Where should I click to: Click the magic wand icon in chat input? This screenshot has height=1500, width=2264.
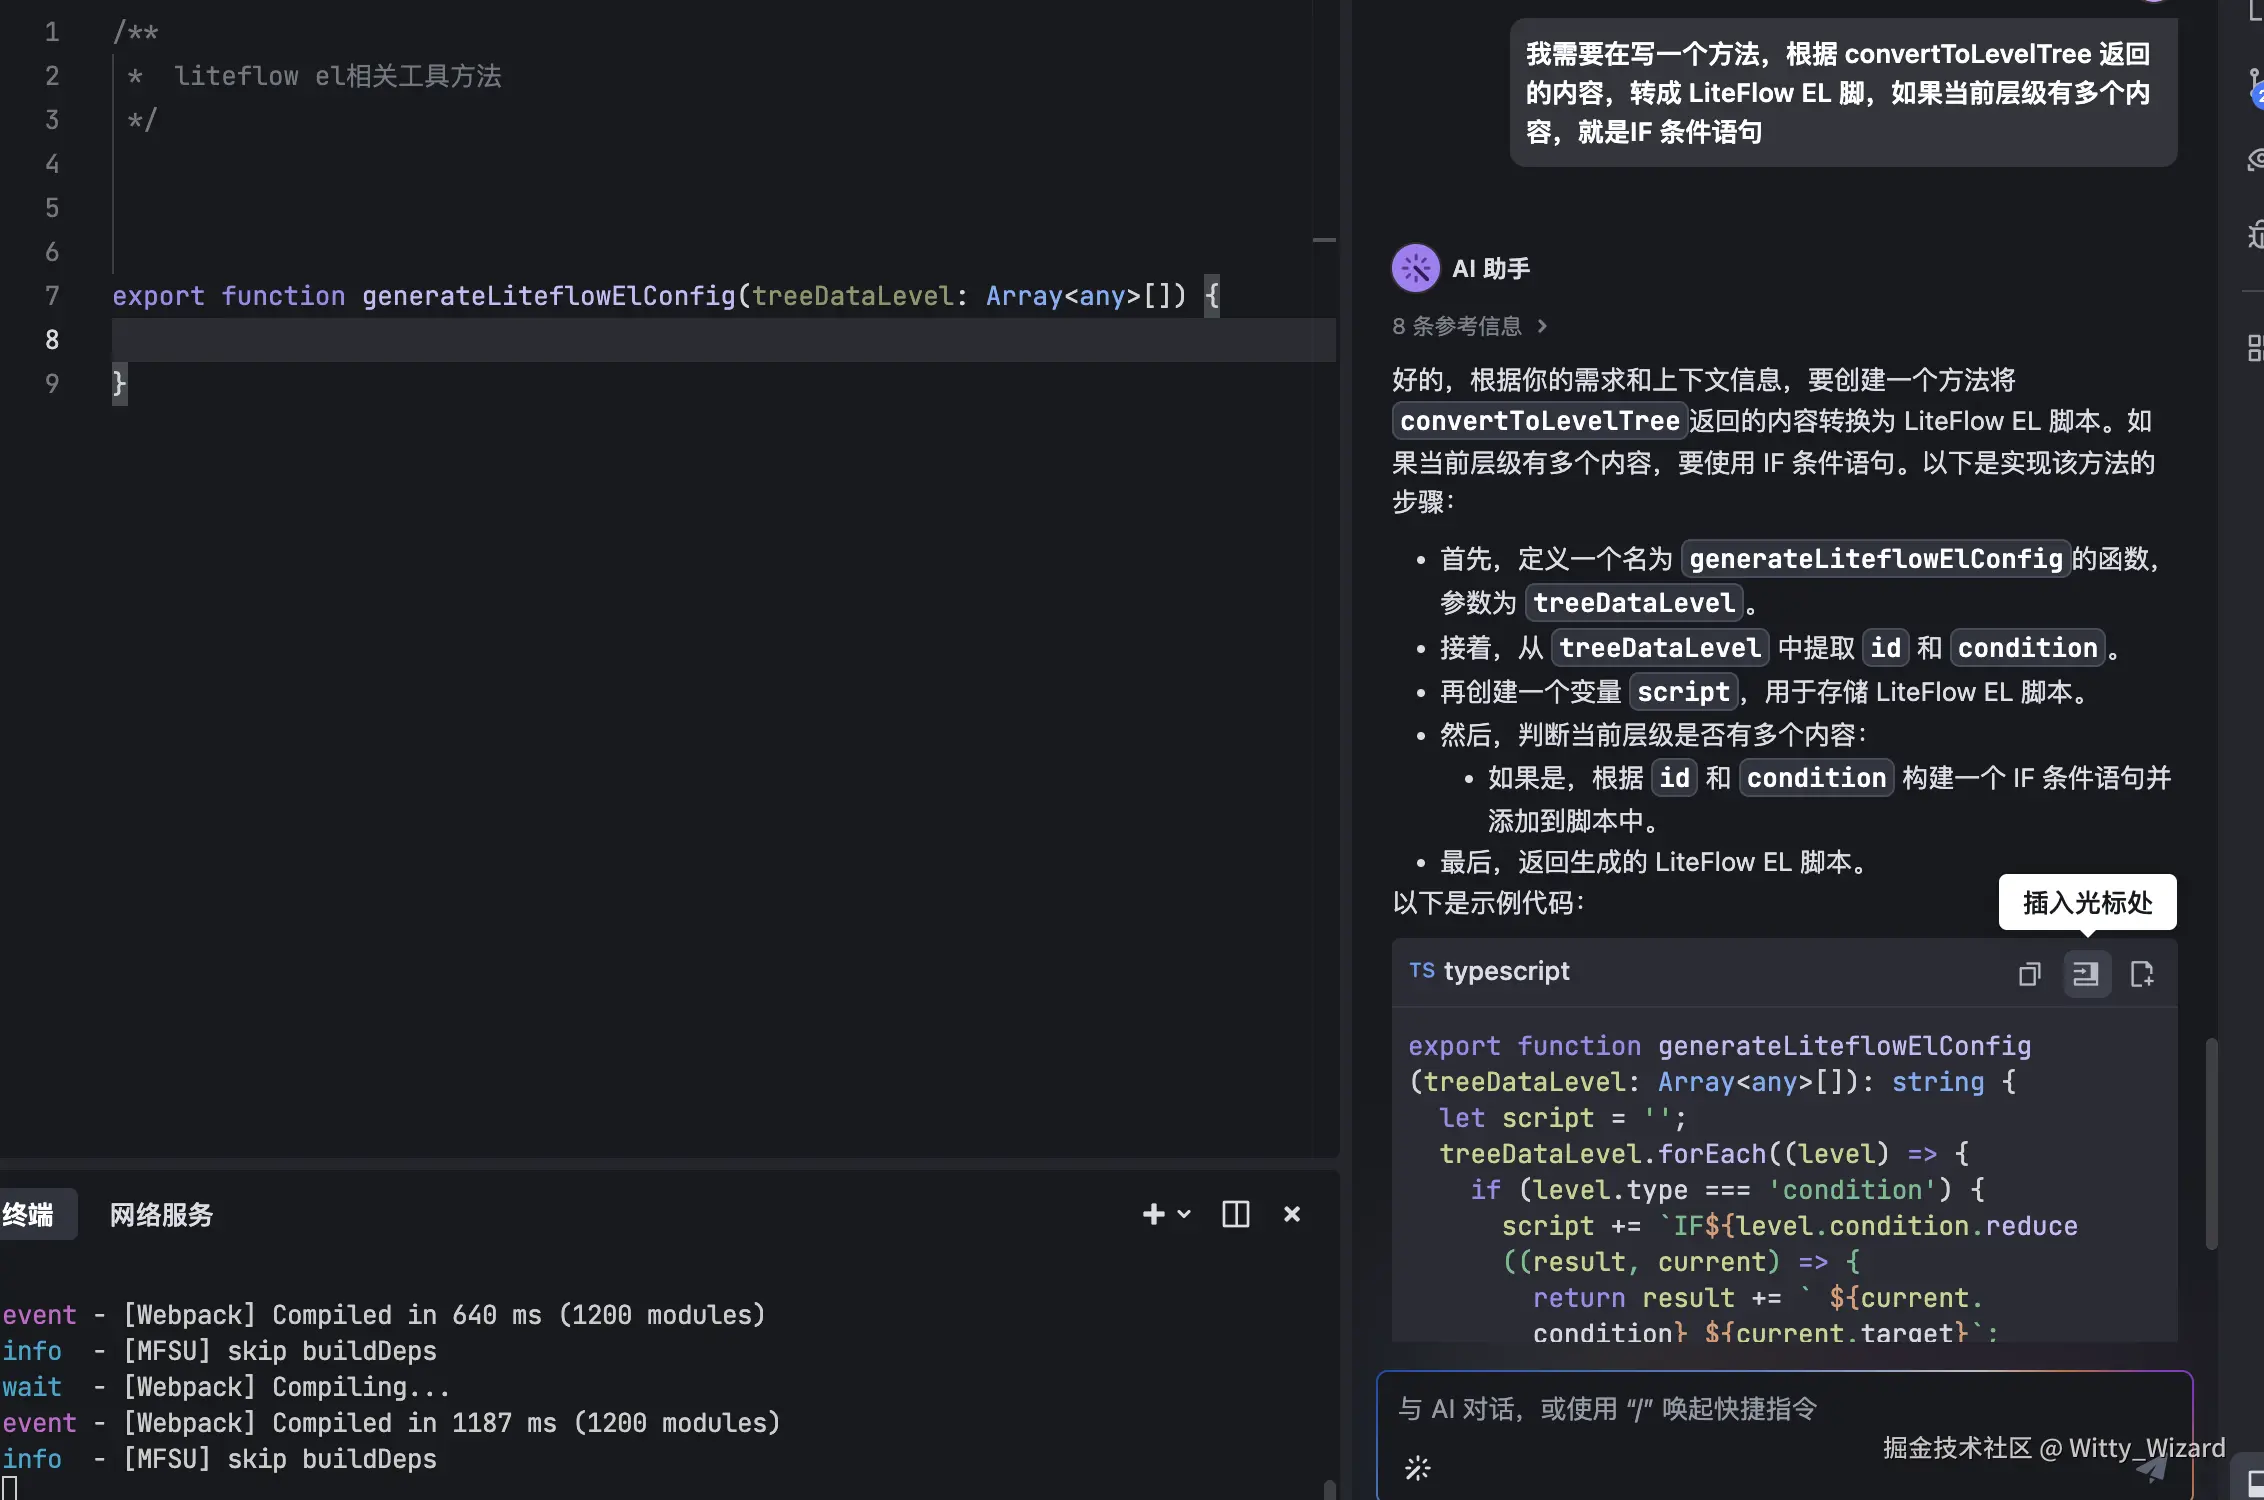click(1417, 1468)
